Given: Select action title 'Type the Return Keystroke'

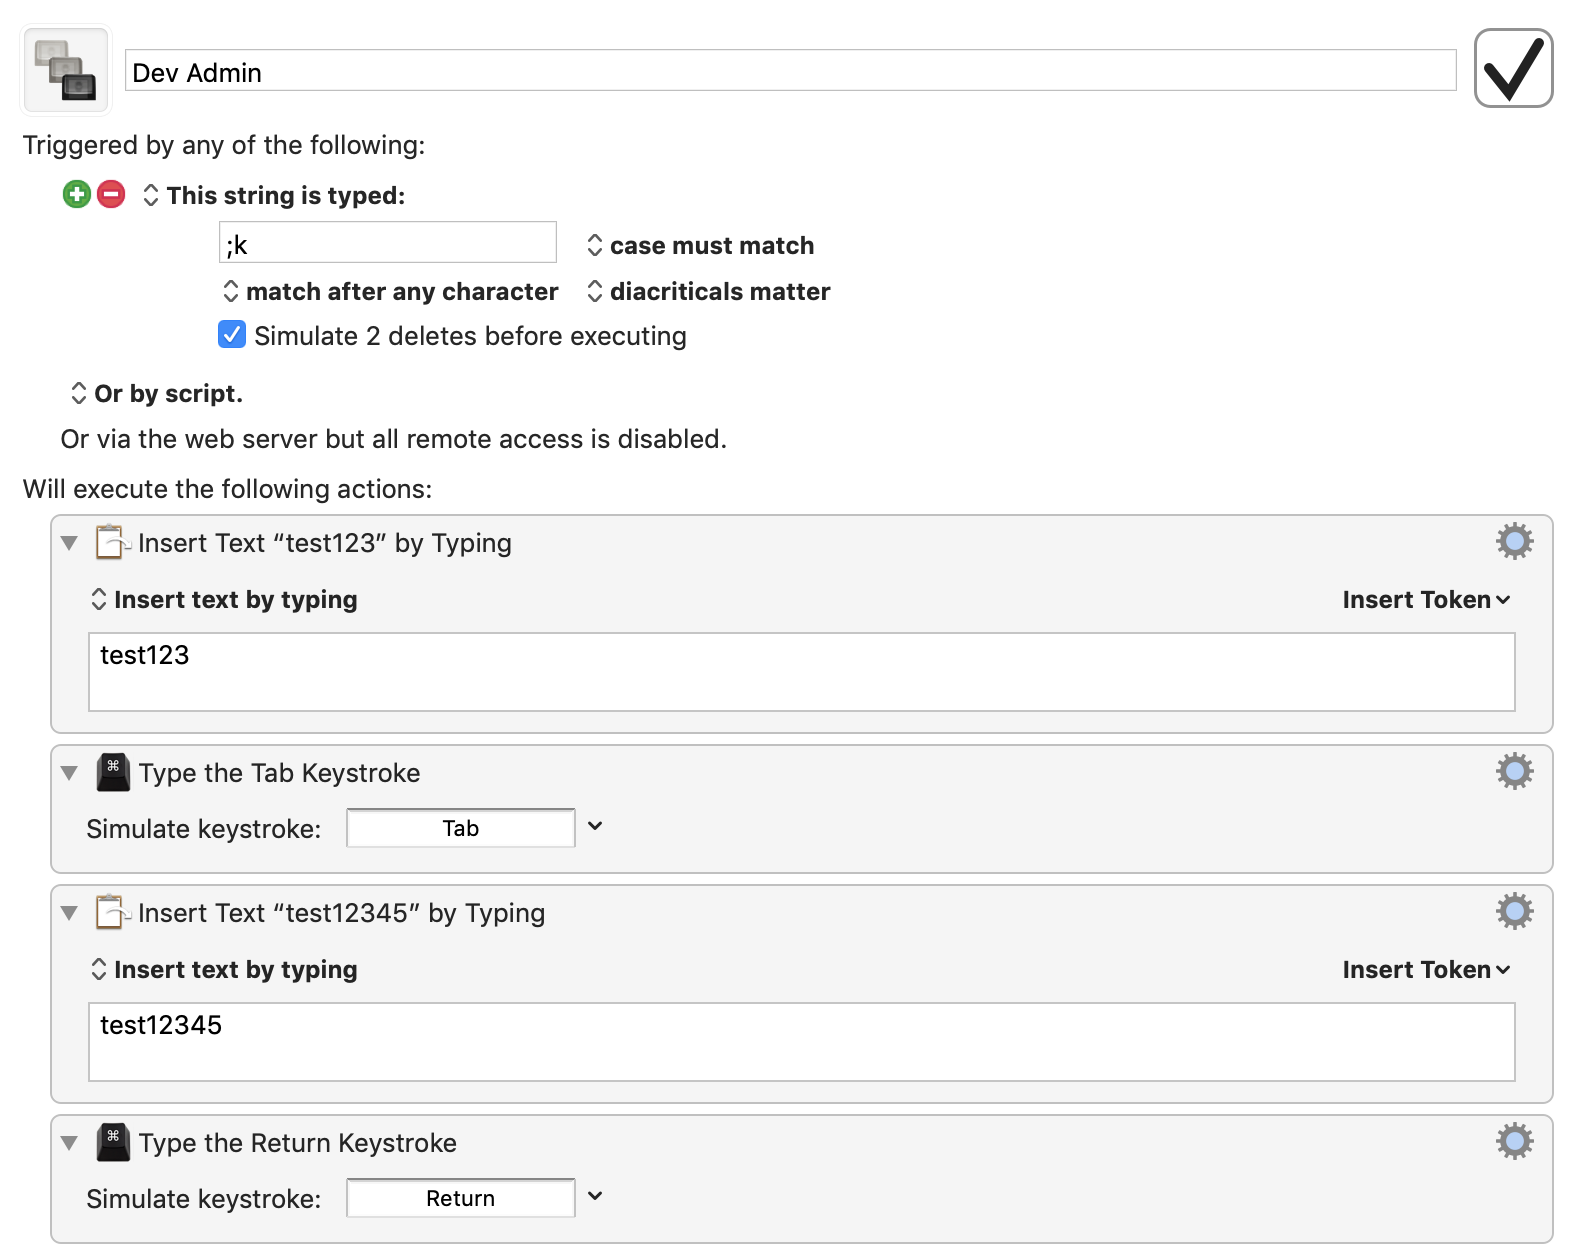Looking at the screenshot, I should (x=298, y=1143).
